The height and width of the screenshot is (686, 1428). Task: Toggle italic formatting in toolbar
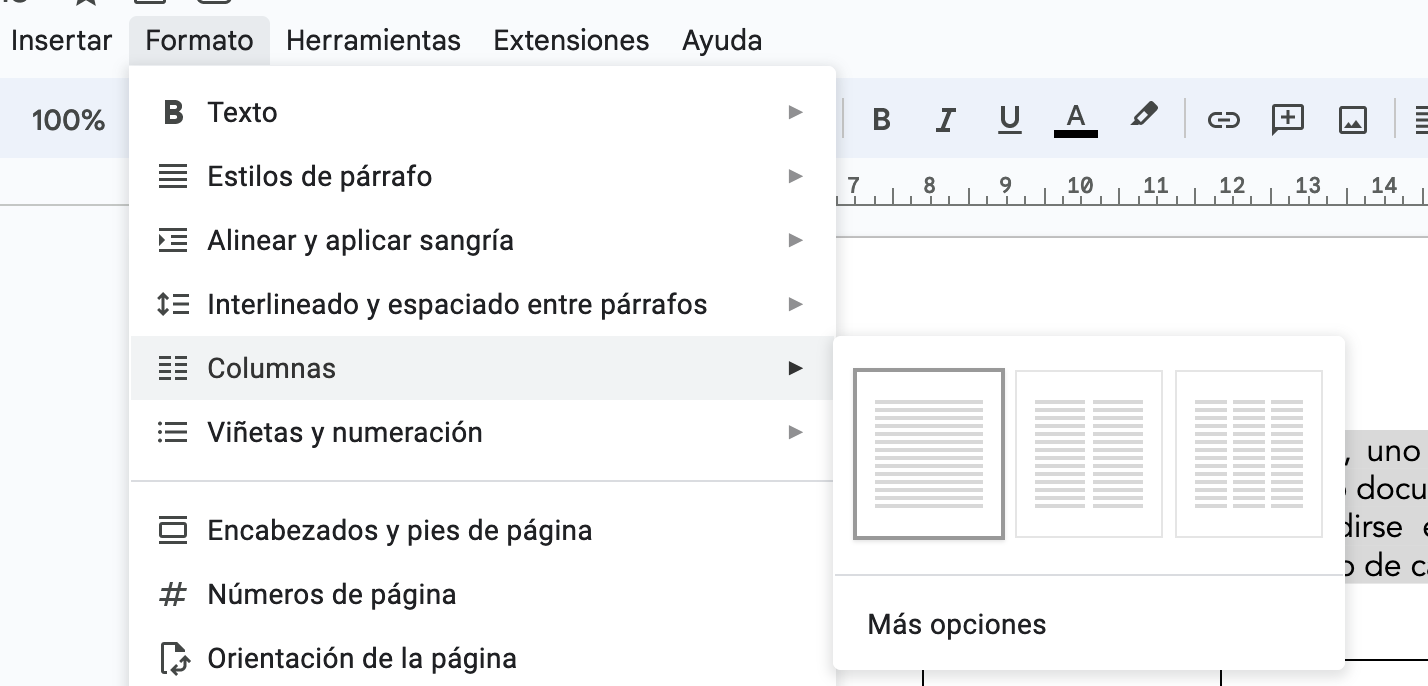(x=945, y=120)
